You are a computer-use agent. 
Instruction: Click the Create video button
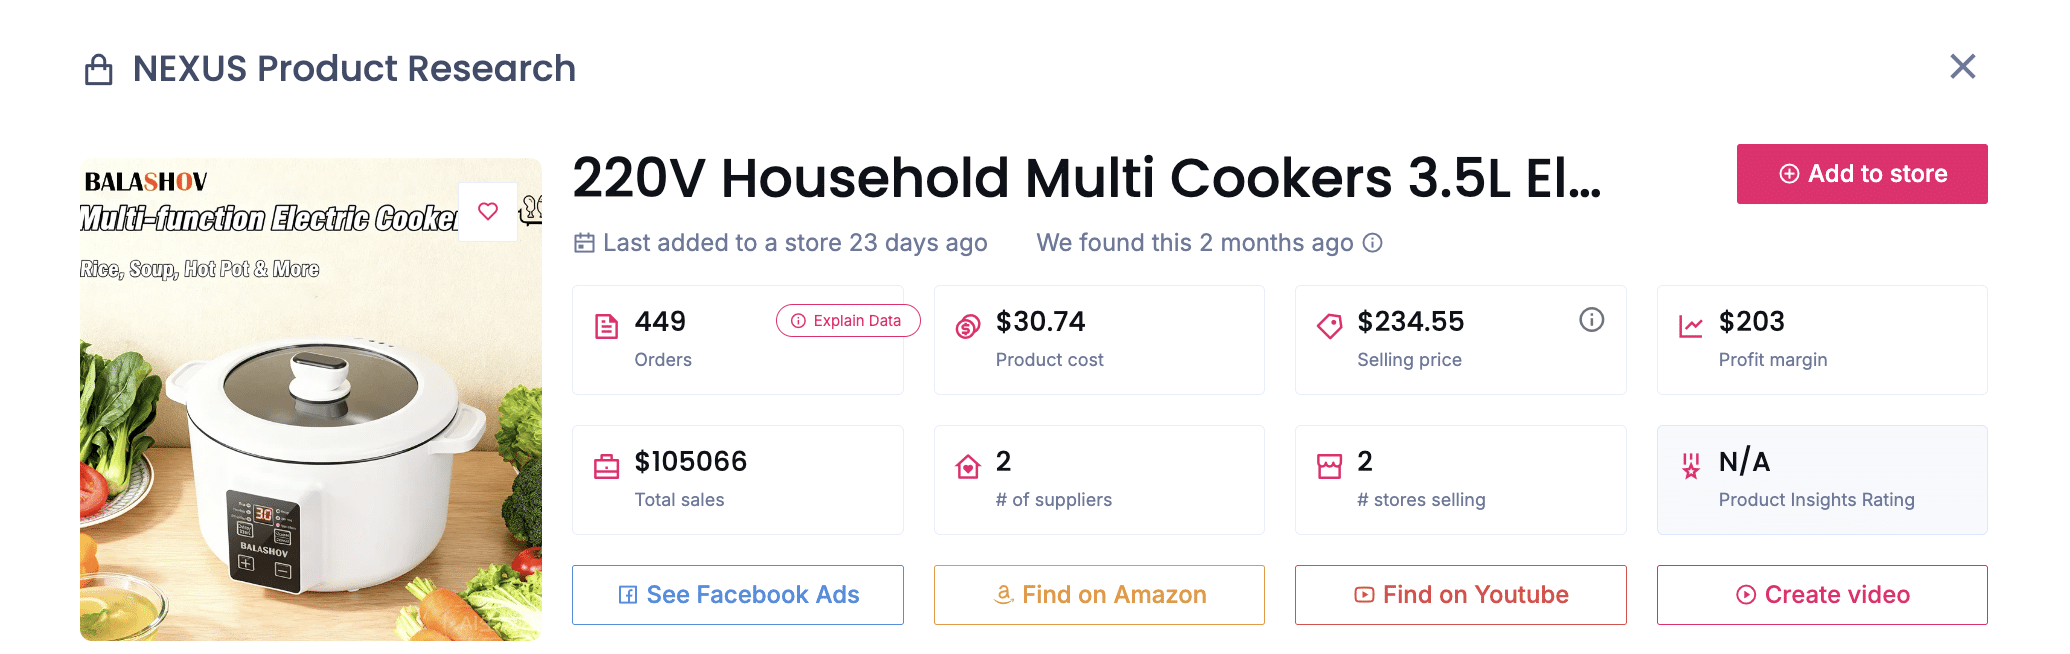(1821, 595)
